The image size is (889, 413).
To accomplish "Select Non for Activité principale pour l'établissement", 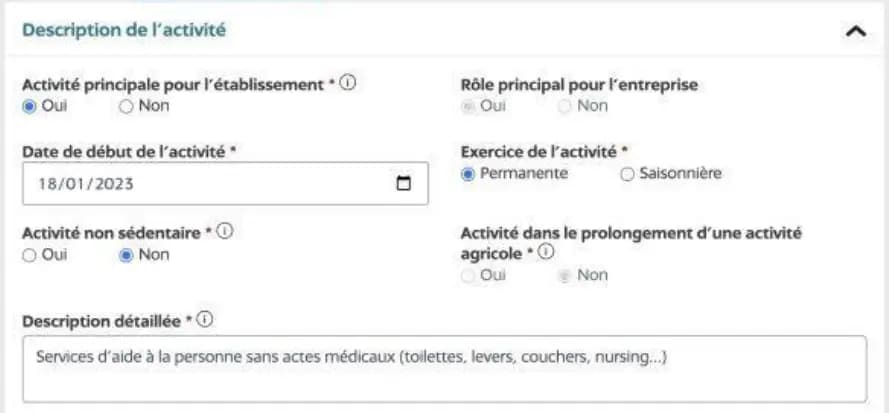I will pos(126,106).
